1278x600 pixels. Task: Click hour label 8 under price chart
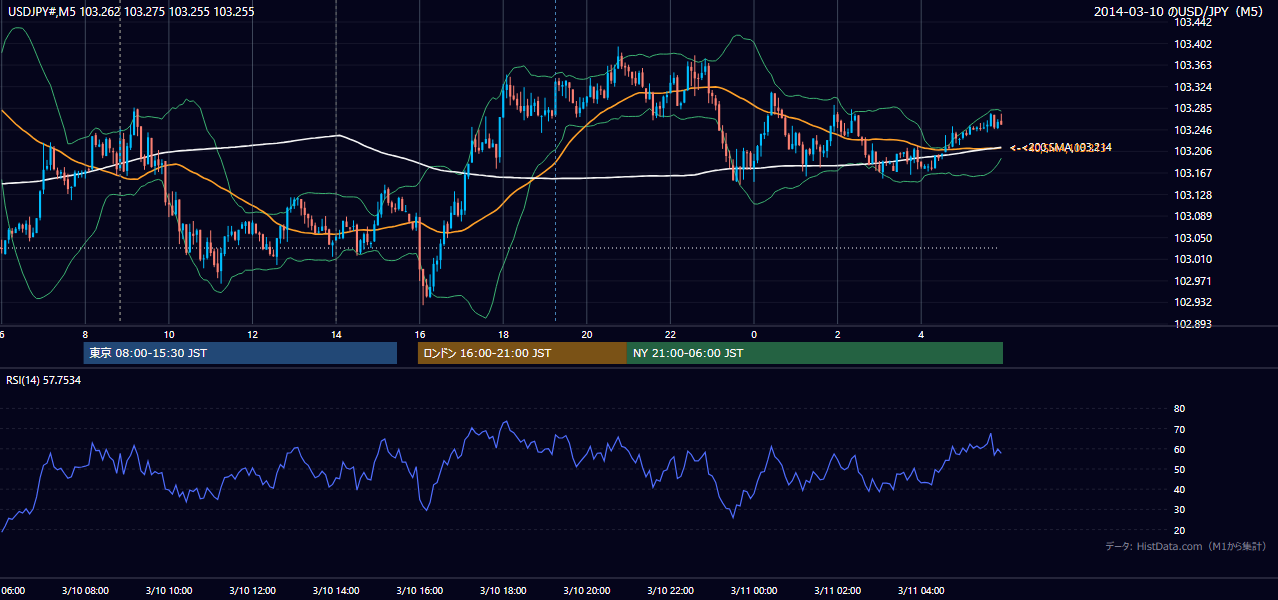85,334
